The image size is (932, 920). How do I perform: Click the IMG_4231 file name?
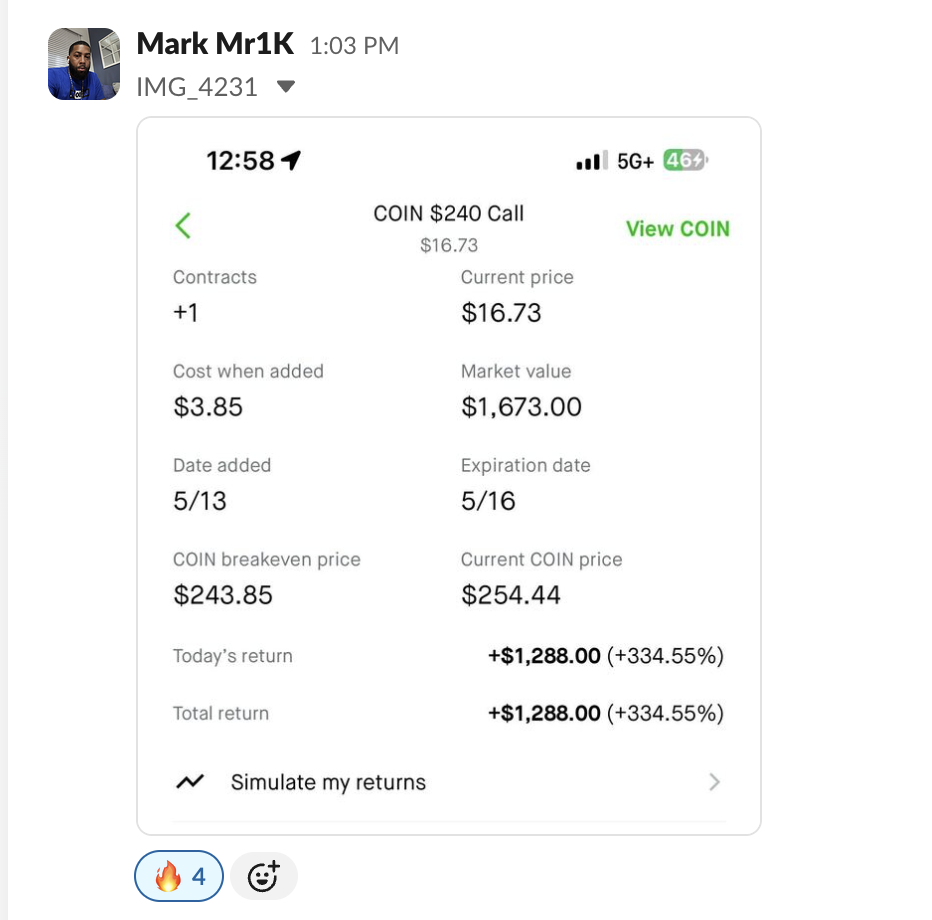pyautogui.click(x=197, y=87)
